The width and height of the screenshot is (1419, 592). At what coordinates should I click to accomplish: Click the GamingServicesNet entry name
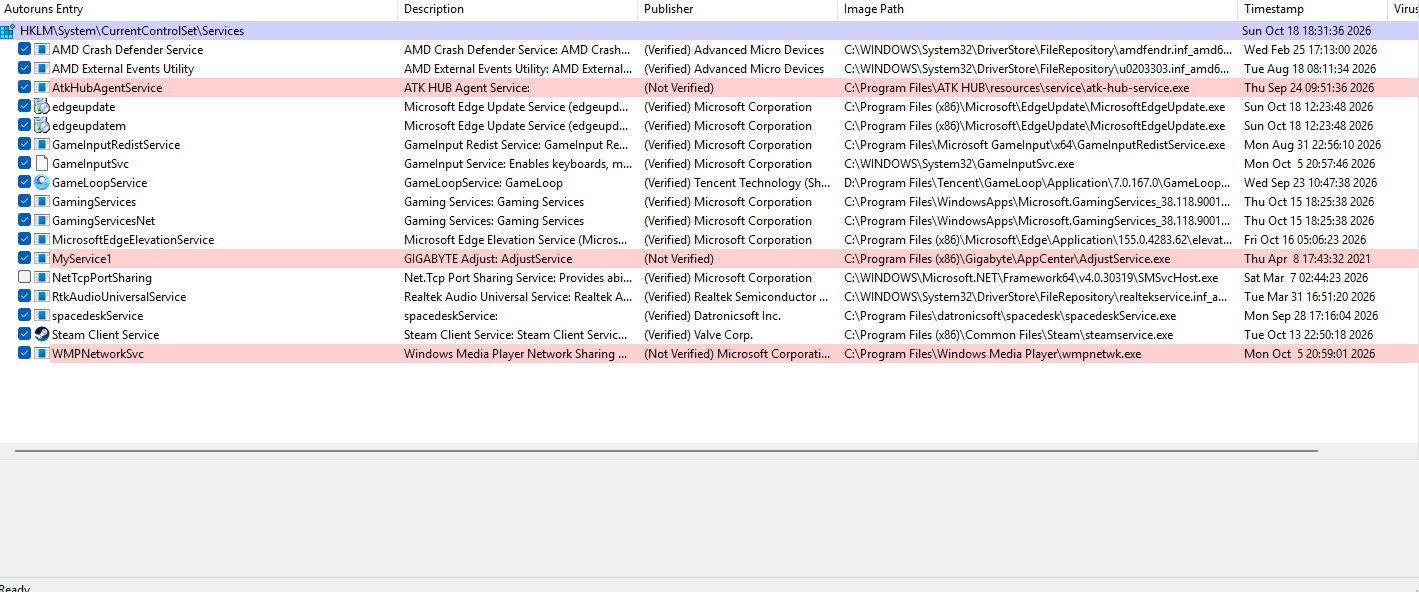pos(103,221)
